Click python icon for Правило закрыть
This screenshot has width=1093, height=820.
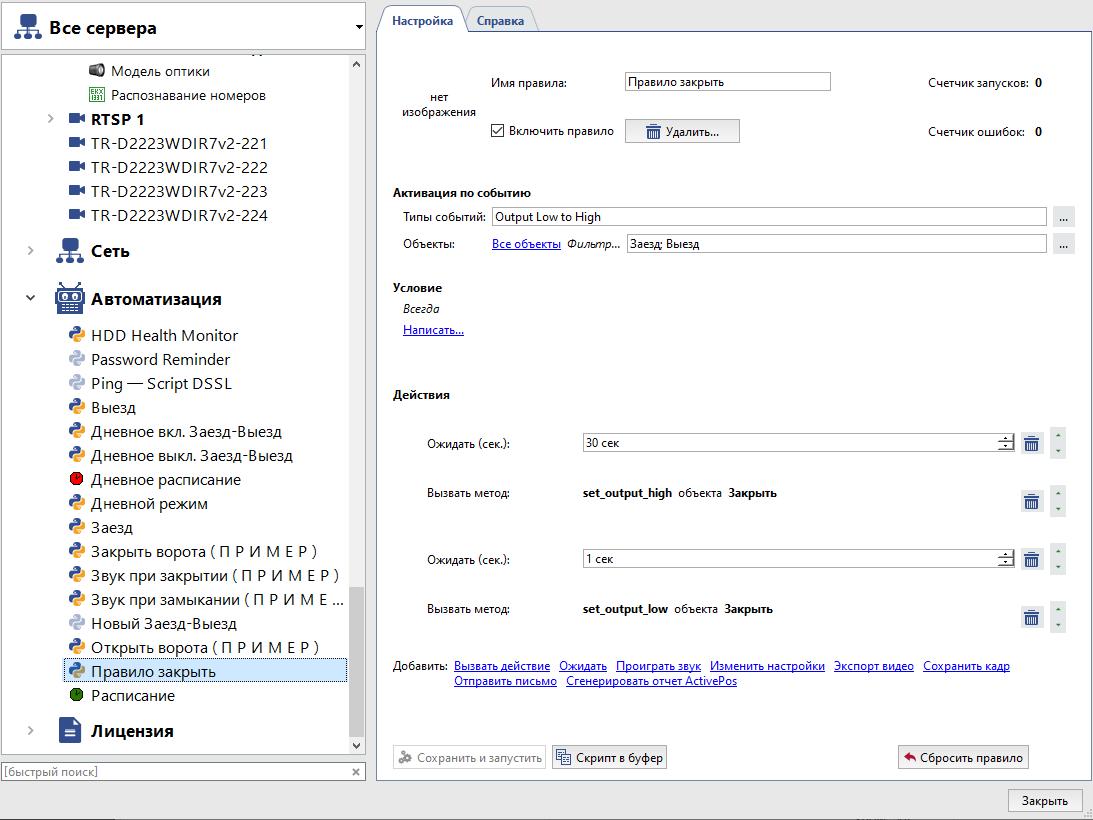pyautogui.click(x=77, y=671)
